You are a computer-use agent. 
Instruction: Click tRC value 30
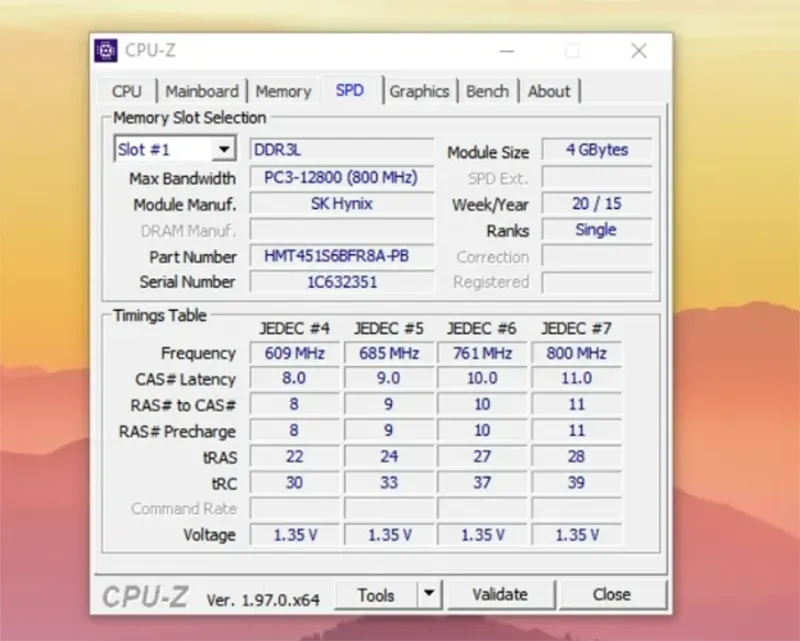point(294,483)
